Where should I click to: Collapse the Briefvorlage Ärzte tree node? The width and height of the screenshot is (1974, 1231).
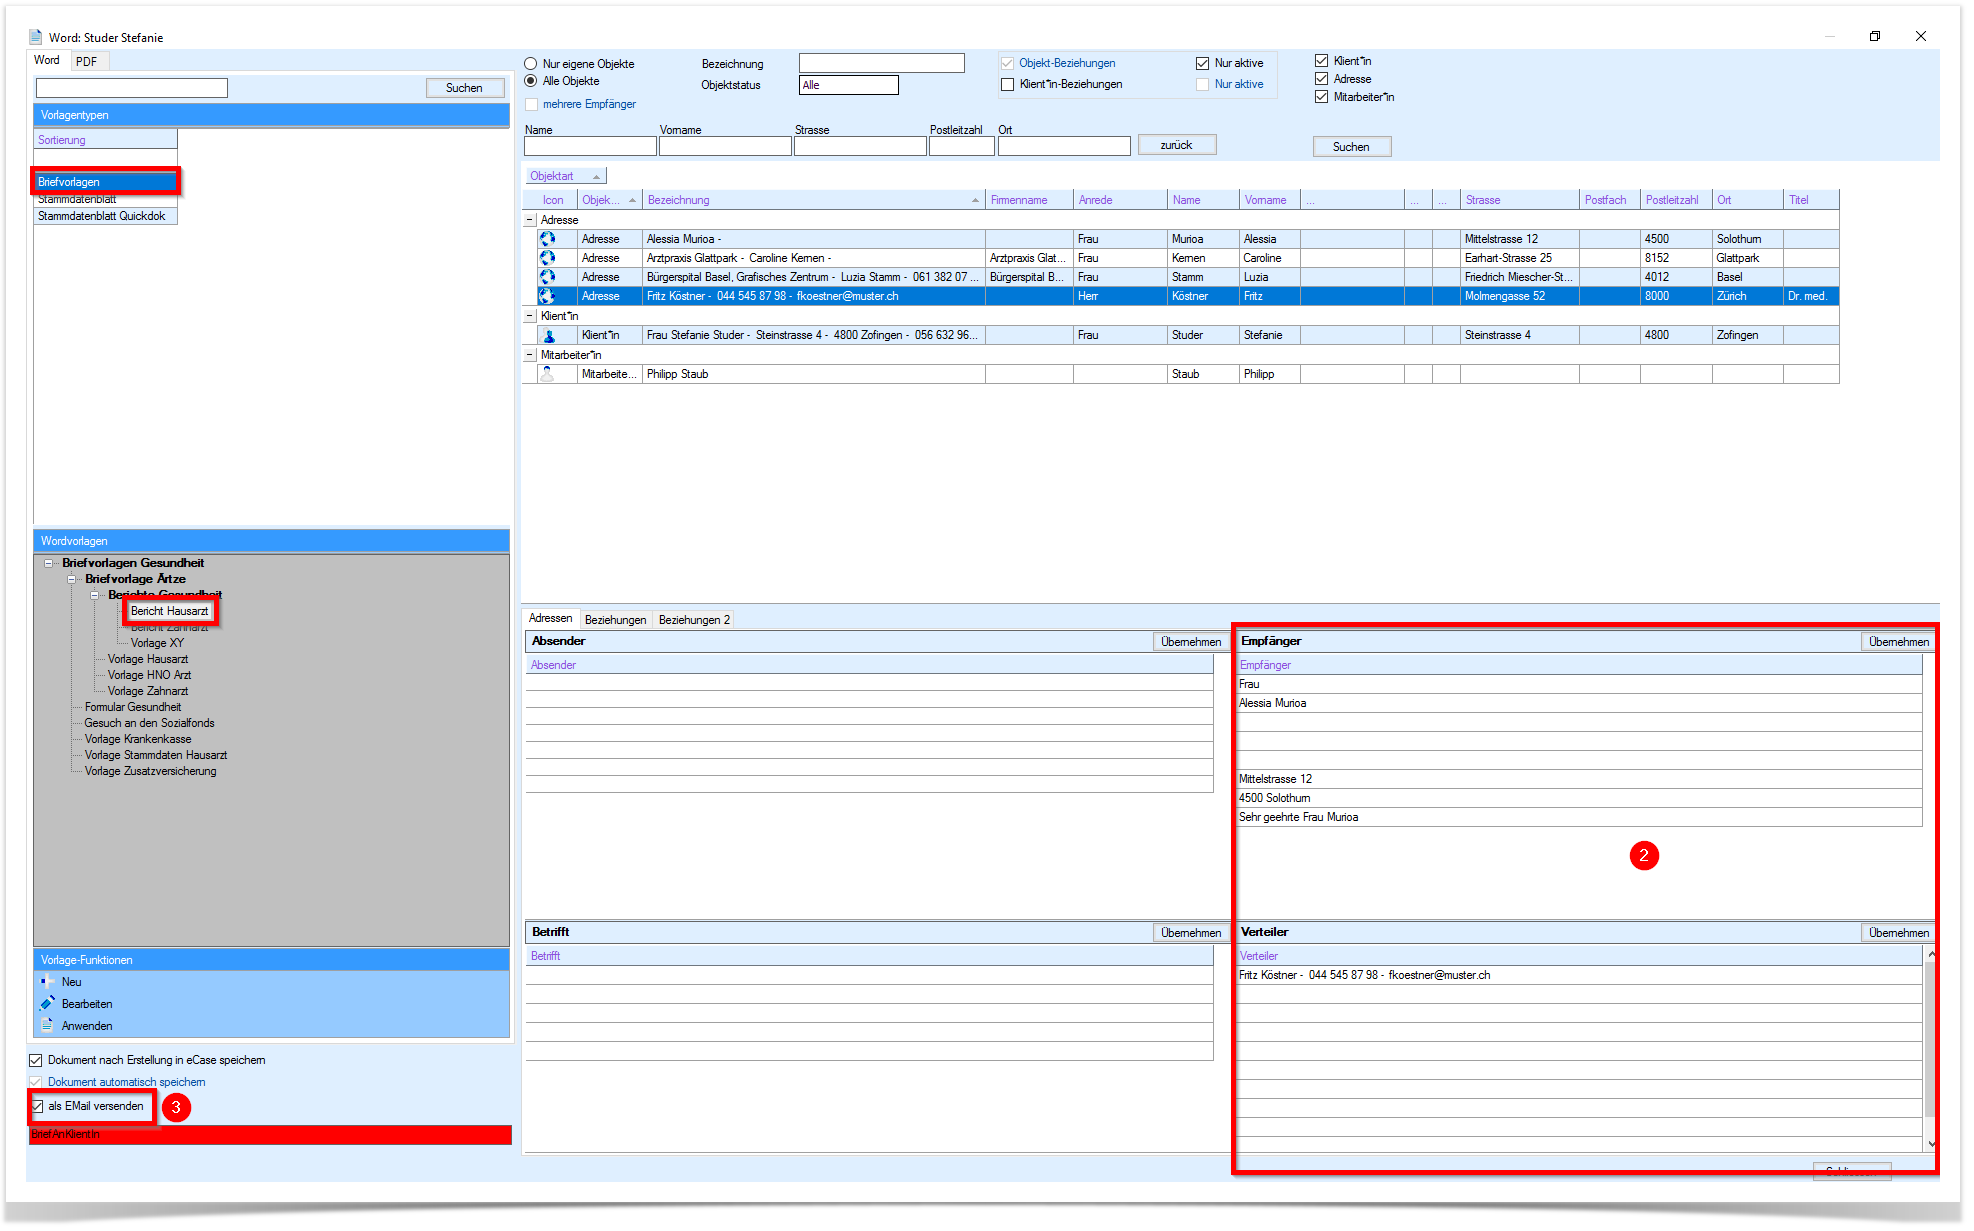click(71, 579)
